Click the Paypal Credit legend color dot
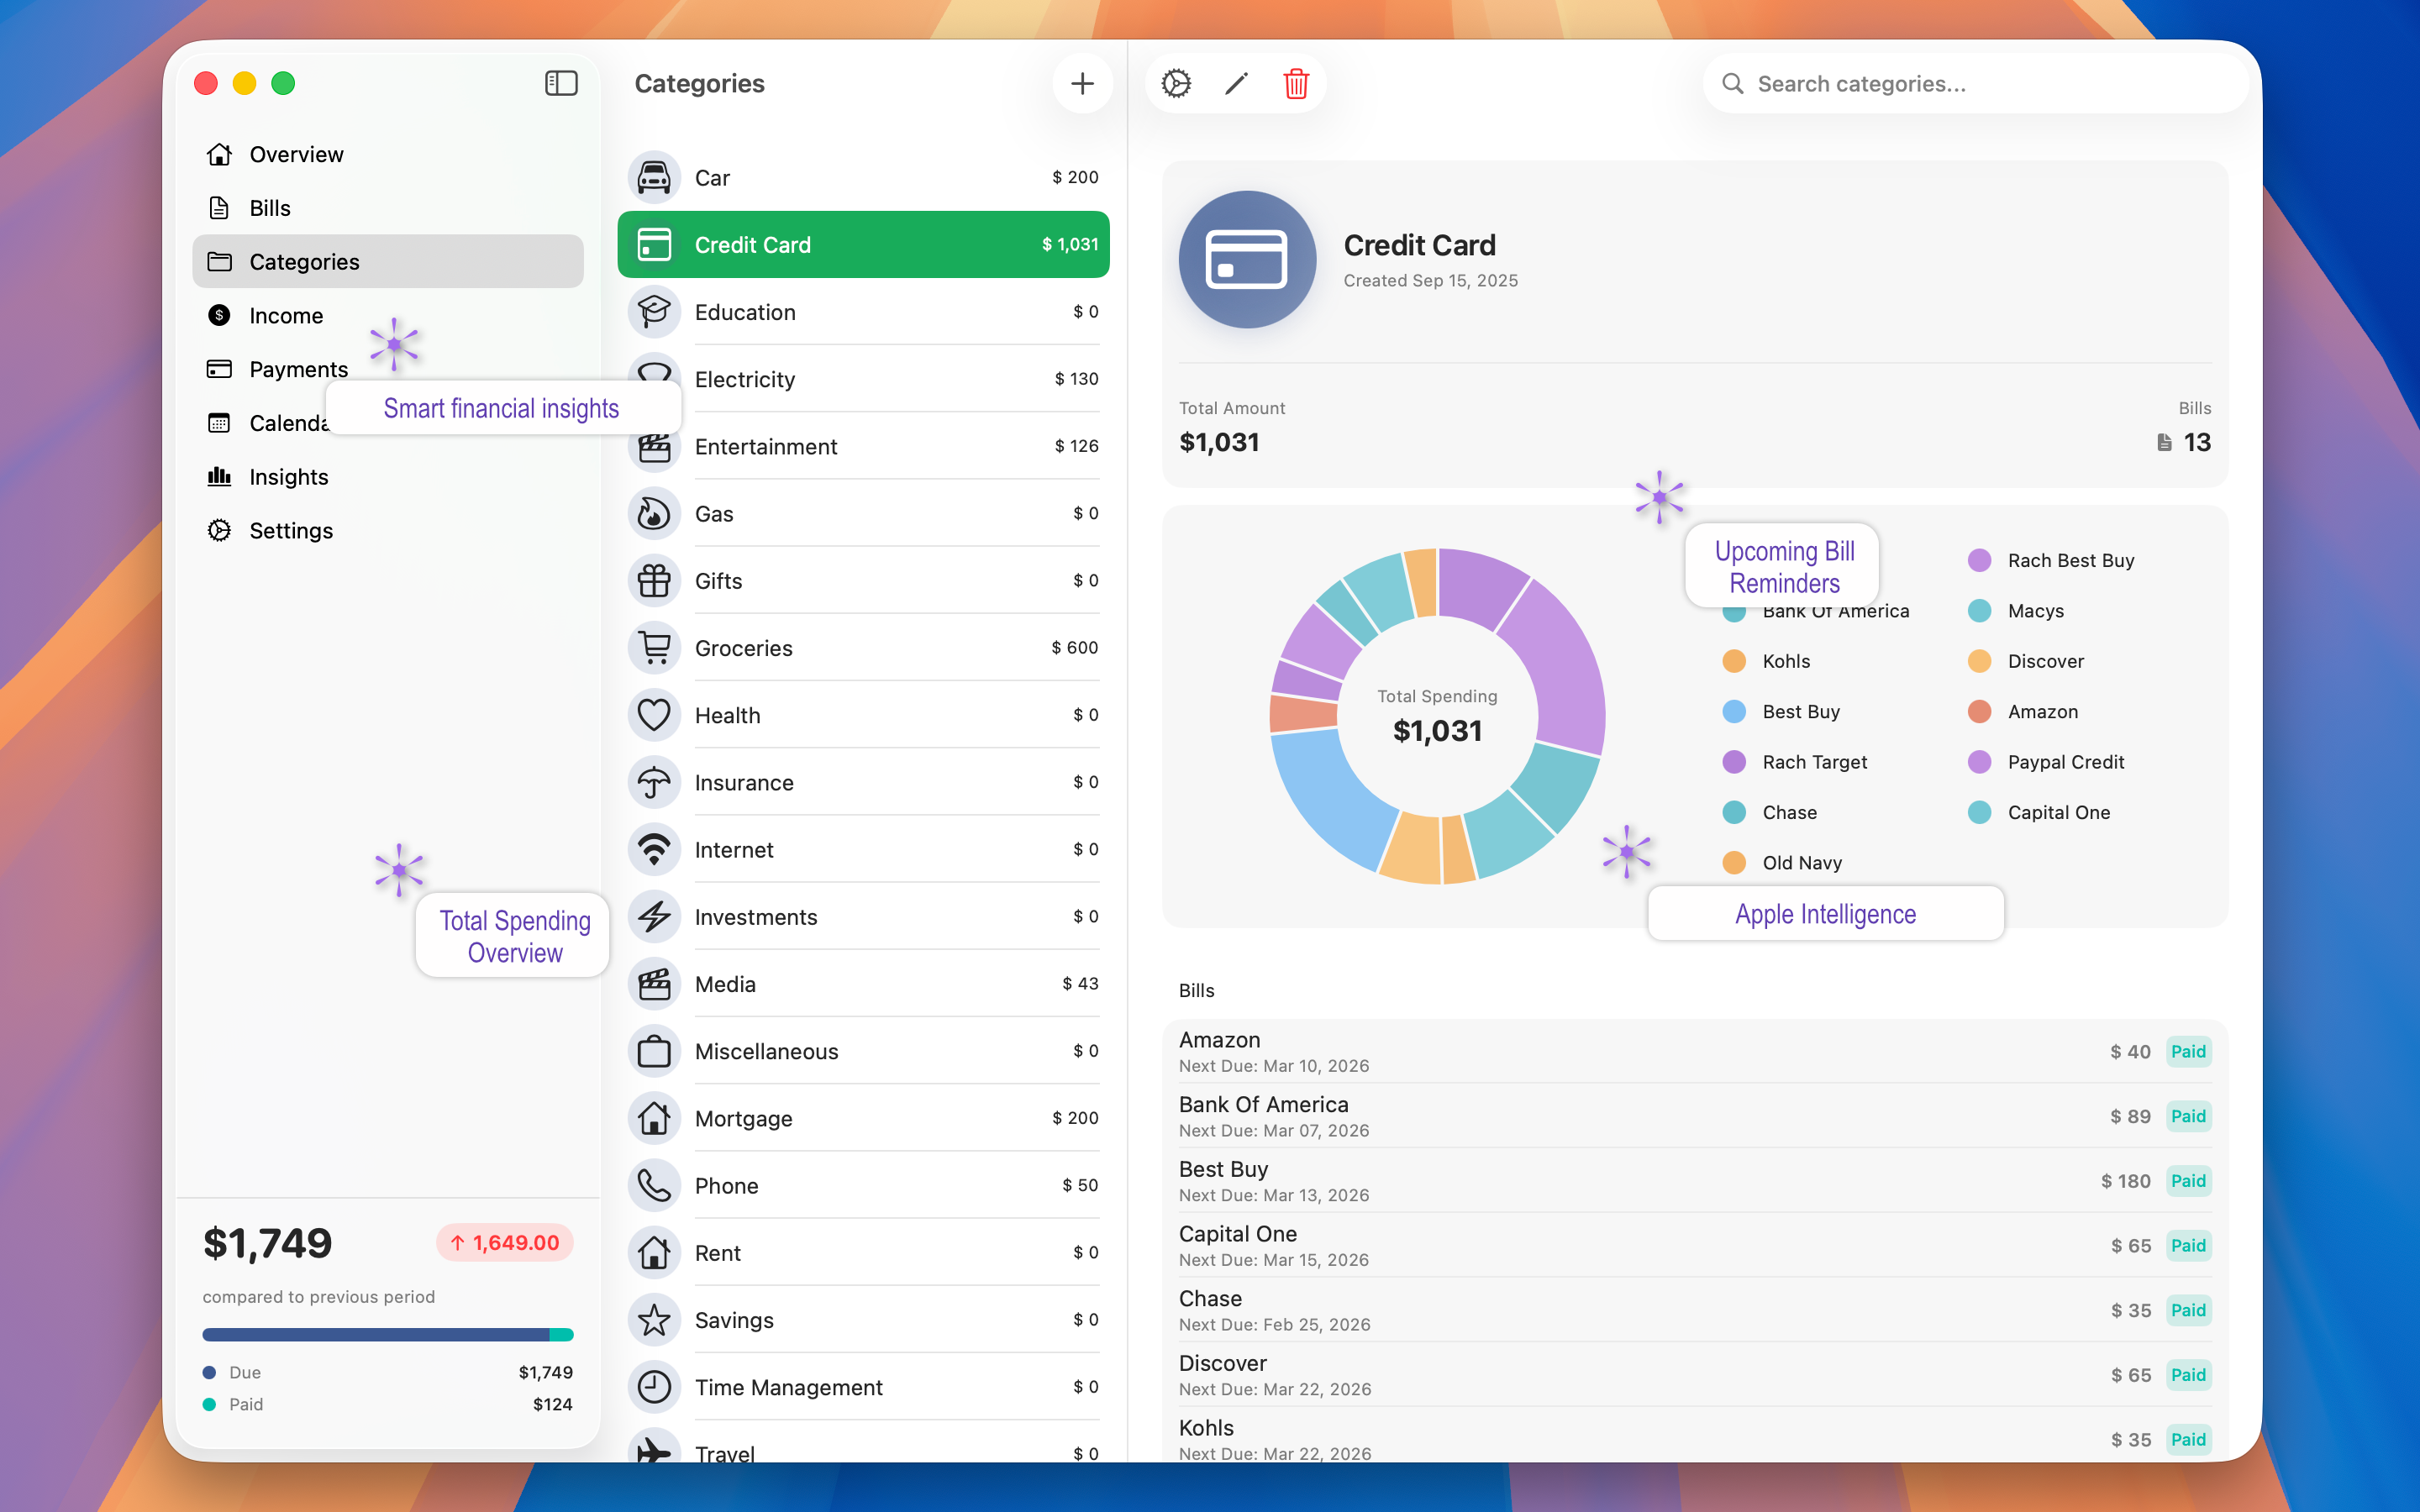 coord(1979,762)
